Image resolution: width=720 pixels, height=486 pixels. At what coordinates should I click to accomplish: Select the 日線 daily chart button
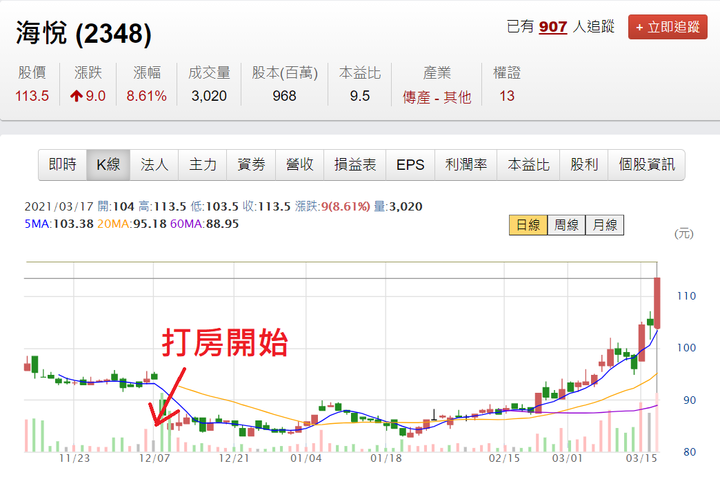click(528, 225)
